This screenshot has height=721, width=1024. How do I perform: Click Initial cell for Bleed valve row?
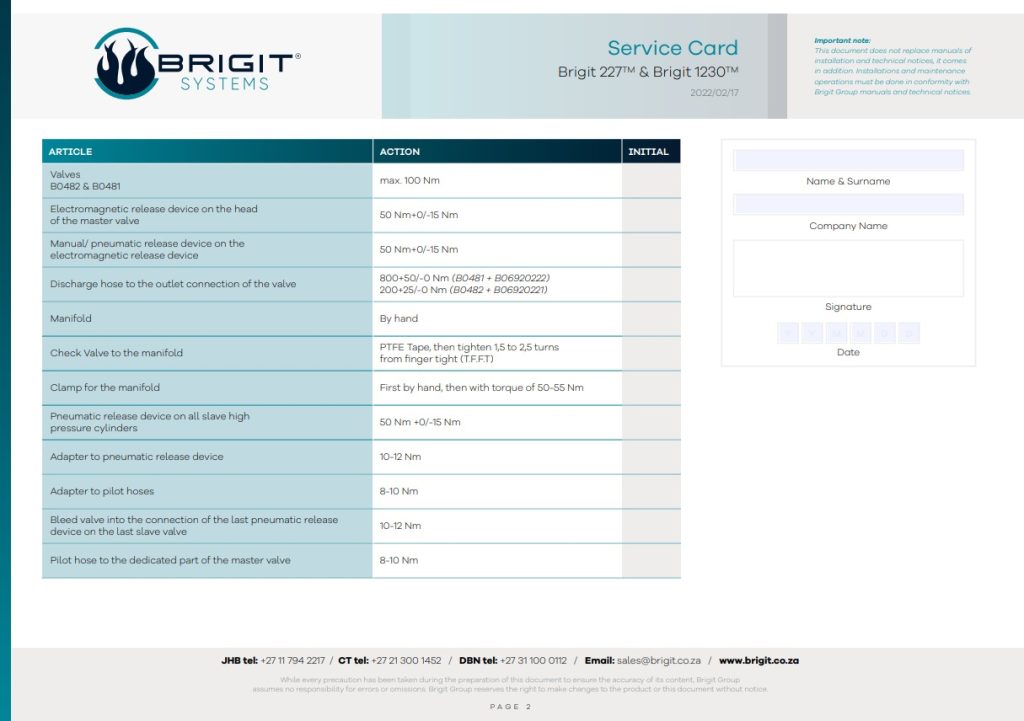click(x=651, y=526)
